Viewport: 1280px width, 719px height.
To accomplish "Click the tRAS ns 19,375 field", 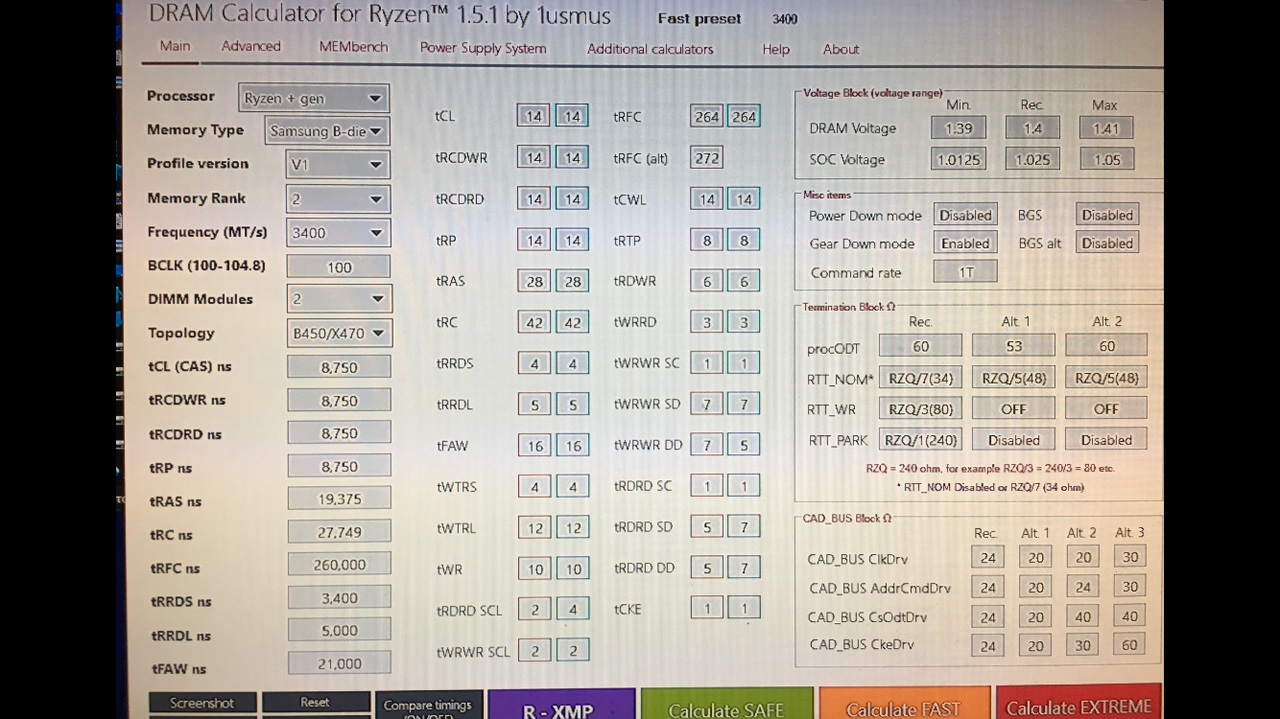I will (340, 499).
